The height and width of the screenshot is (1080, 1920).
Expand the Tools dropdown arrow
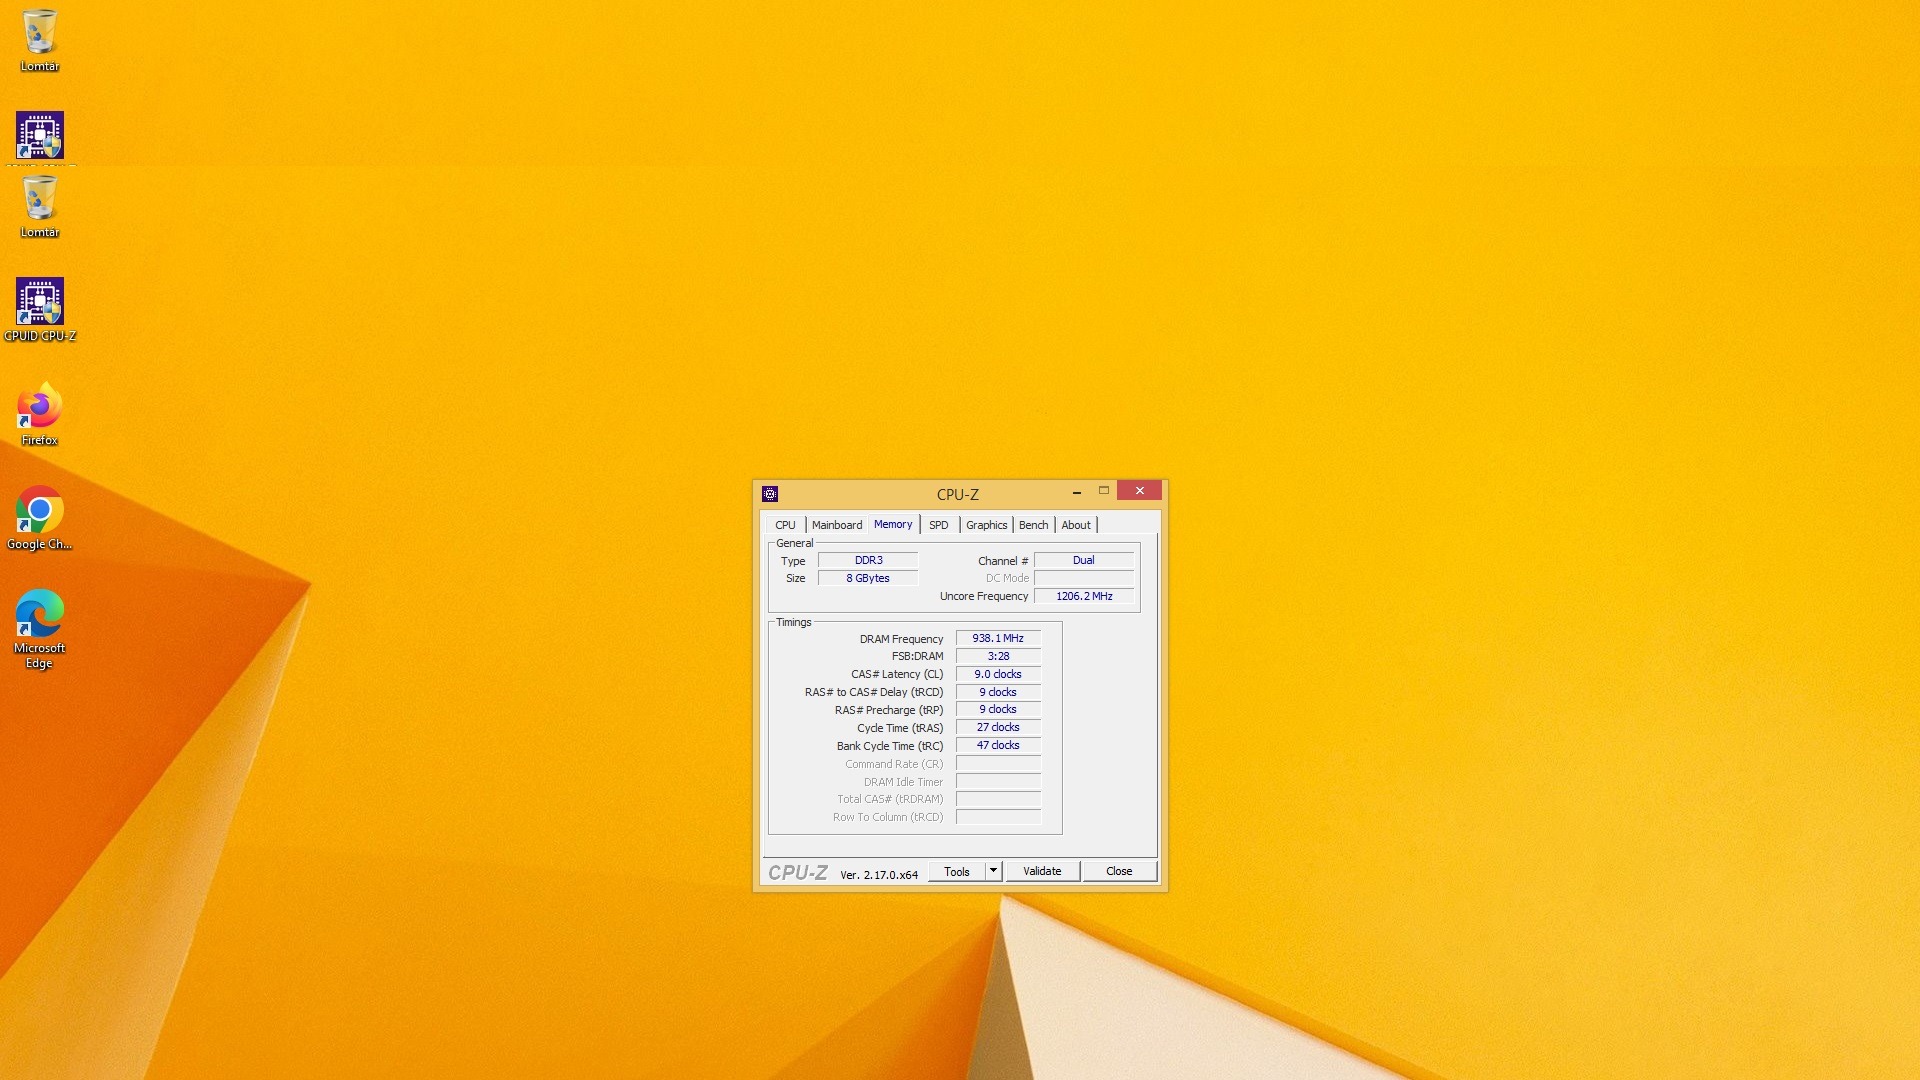pyautogui.click(x=993, y=871)
